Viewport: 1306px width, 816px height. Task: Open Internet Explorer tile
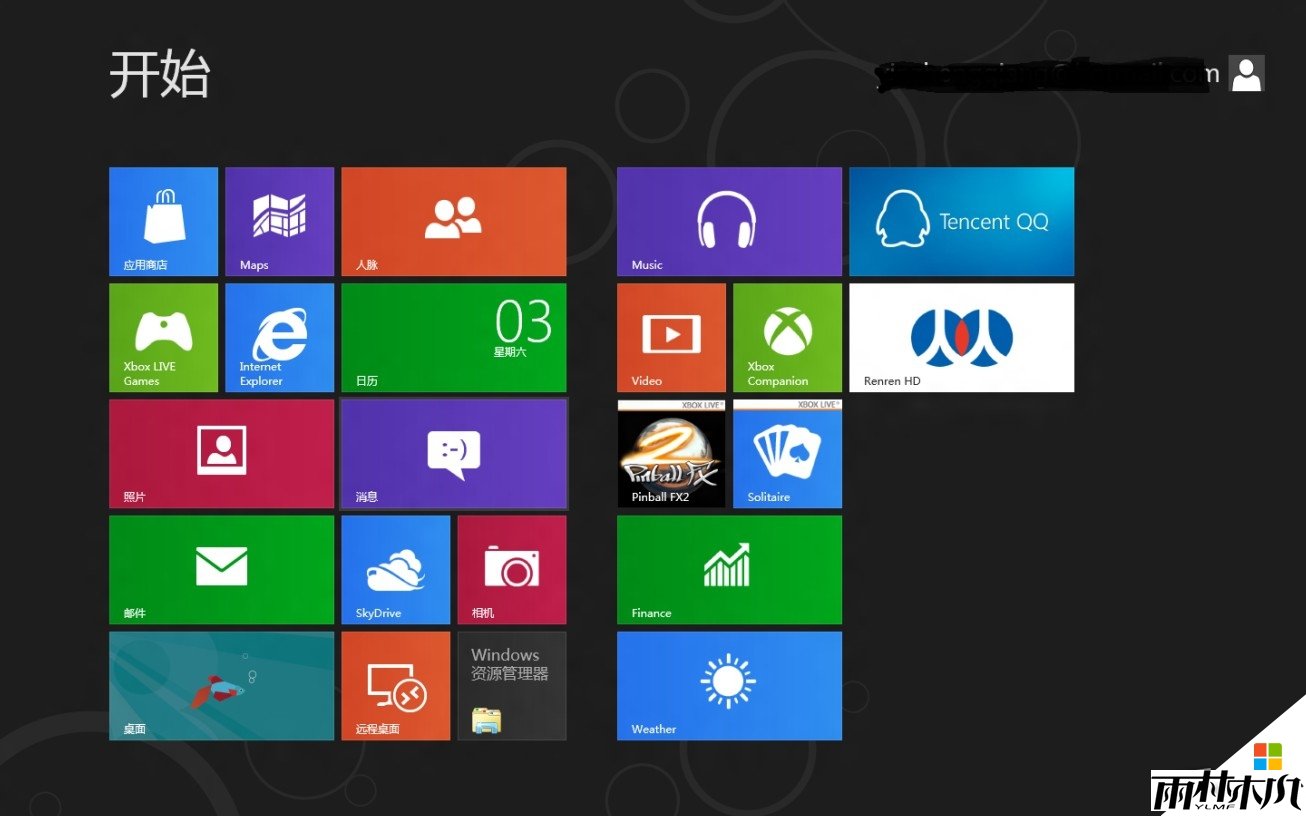pos(279,337)
